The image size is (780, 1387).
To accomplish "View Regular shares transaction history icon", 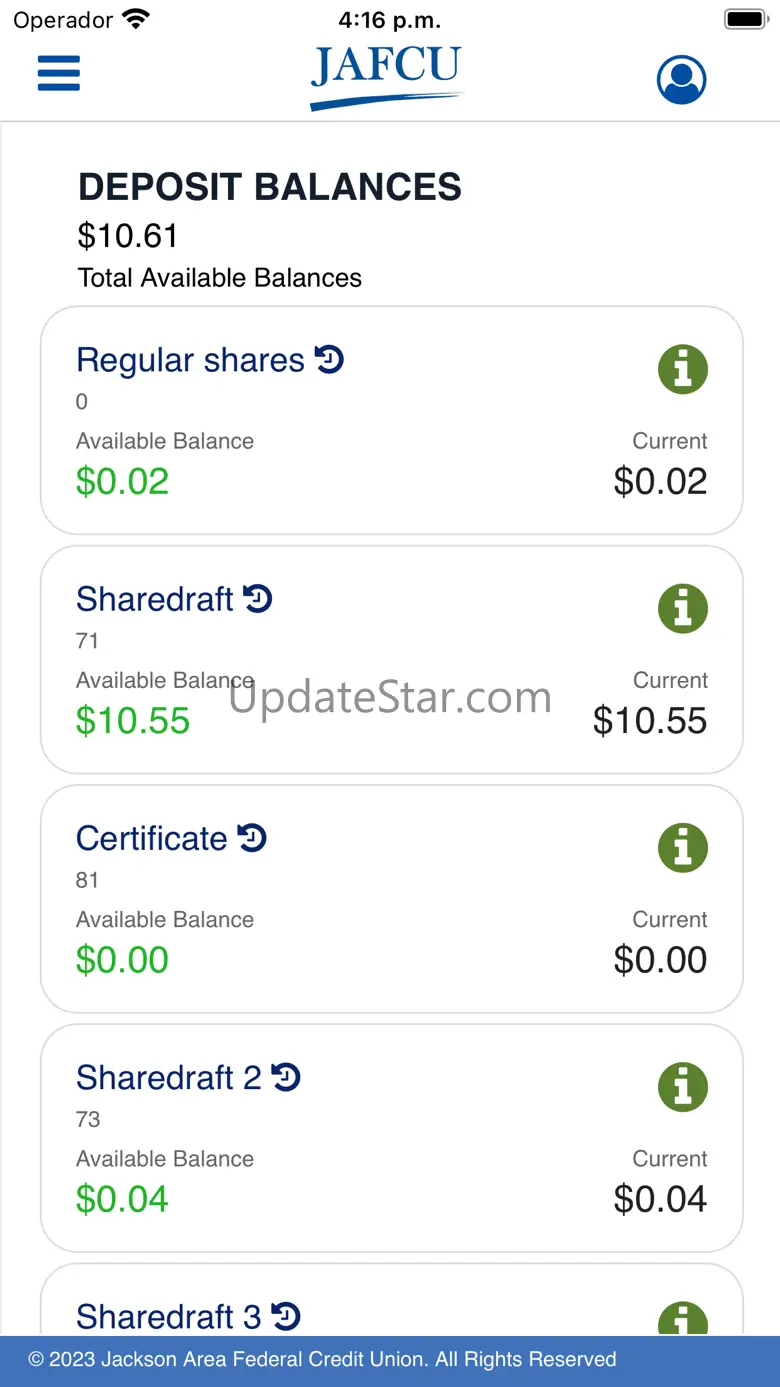I will pos(329,359).
